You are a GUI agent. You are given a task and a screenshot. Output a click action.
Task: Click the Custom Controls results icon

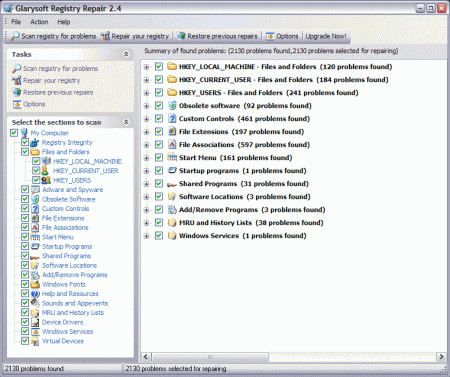coord(172,118)
